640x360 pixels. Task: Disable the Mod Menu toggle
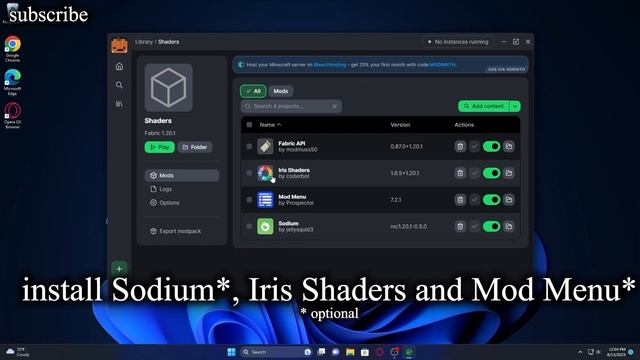tap(491, 200)
